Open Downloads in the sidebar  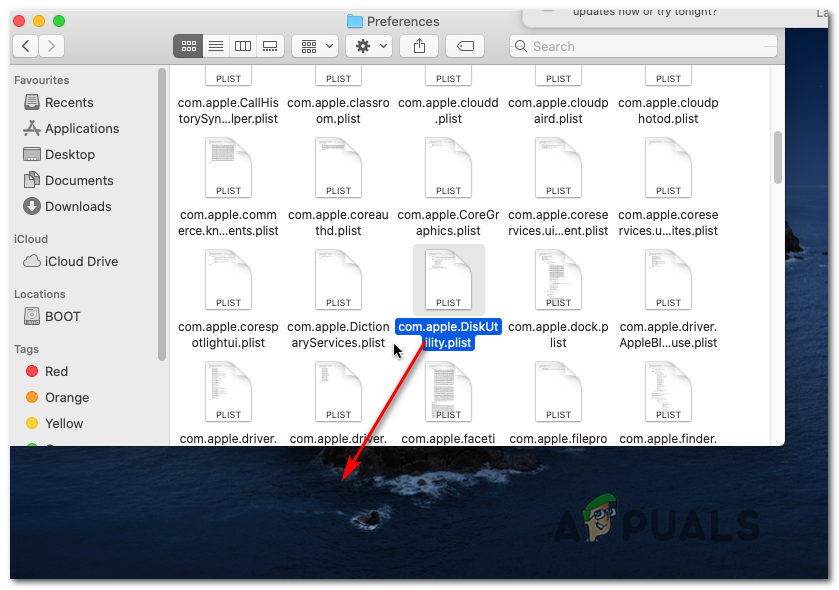[x=67, y=206]
